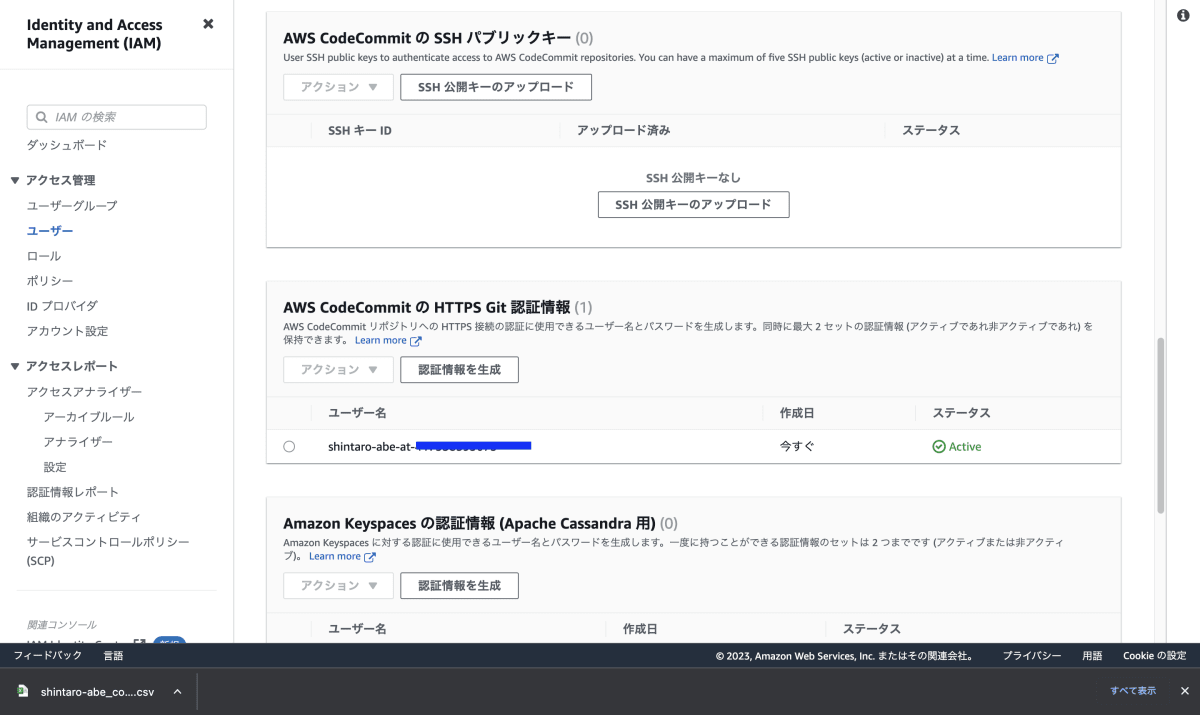
Task: Open サービスコントロールポリシー (SCP)
Action: [x=108, y=551]
